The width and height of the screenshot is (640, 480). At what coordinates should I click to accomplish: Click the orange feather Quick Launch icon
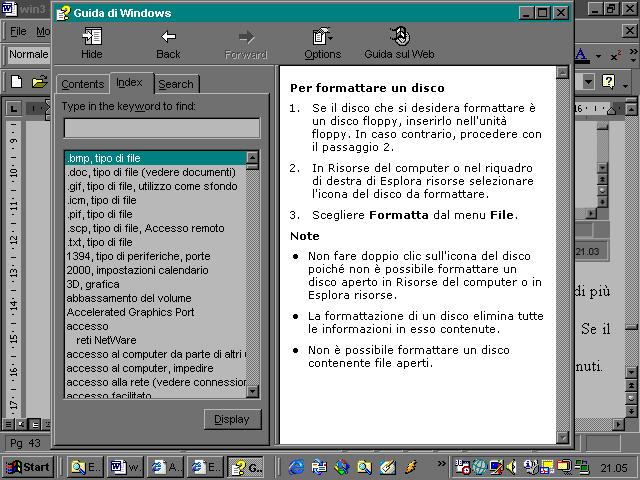click(x=411, y=467)
